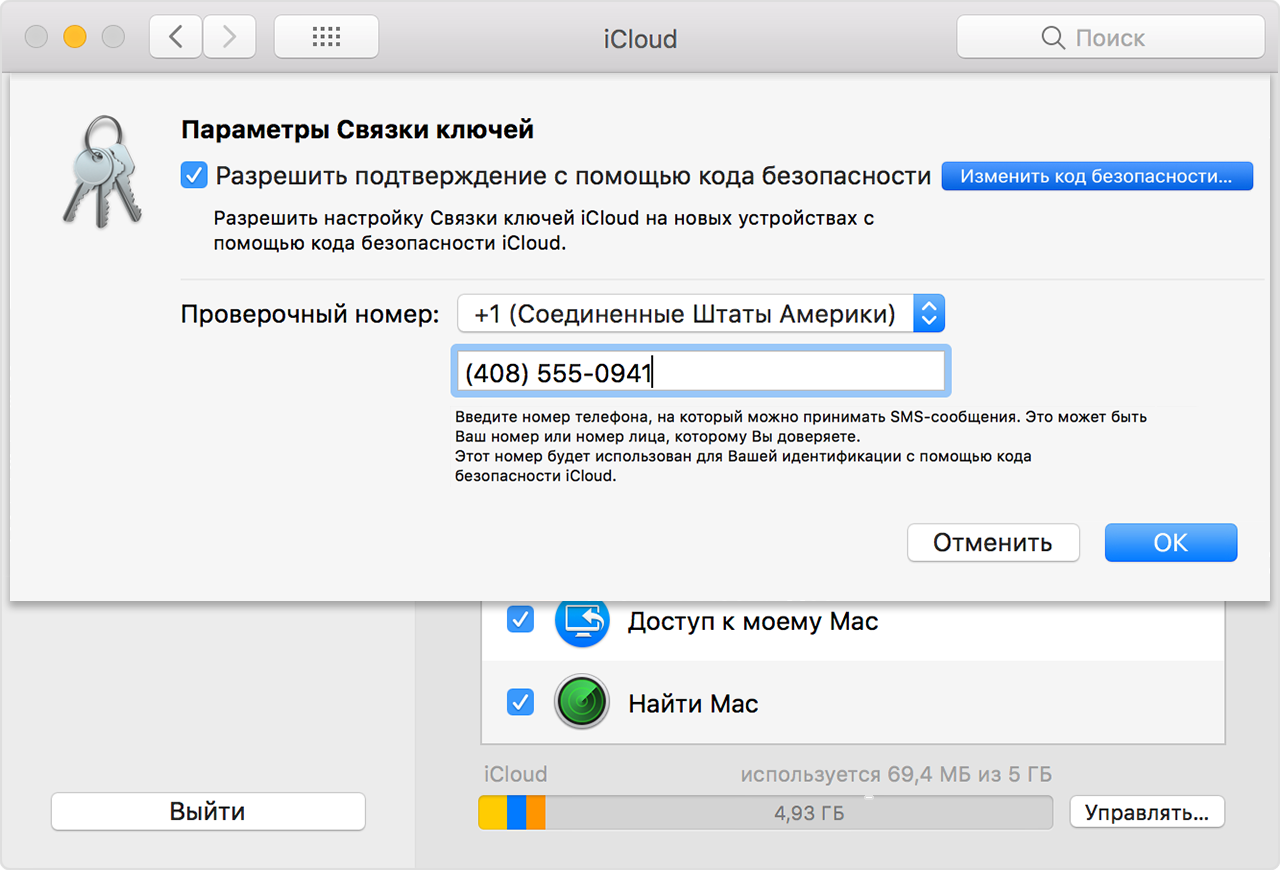Click the yellow window minimize button
The width and height of the screenshot is (1280, 870).
click(75, 38)
